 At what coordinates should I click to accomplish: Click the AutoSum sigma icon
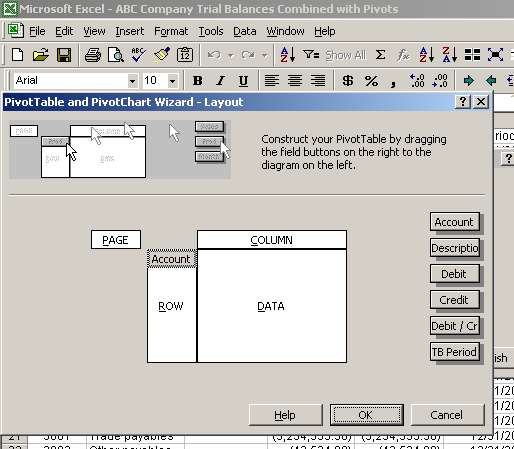(x=380, y=55)
